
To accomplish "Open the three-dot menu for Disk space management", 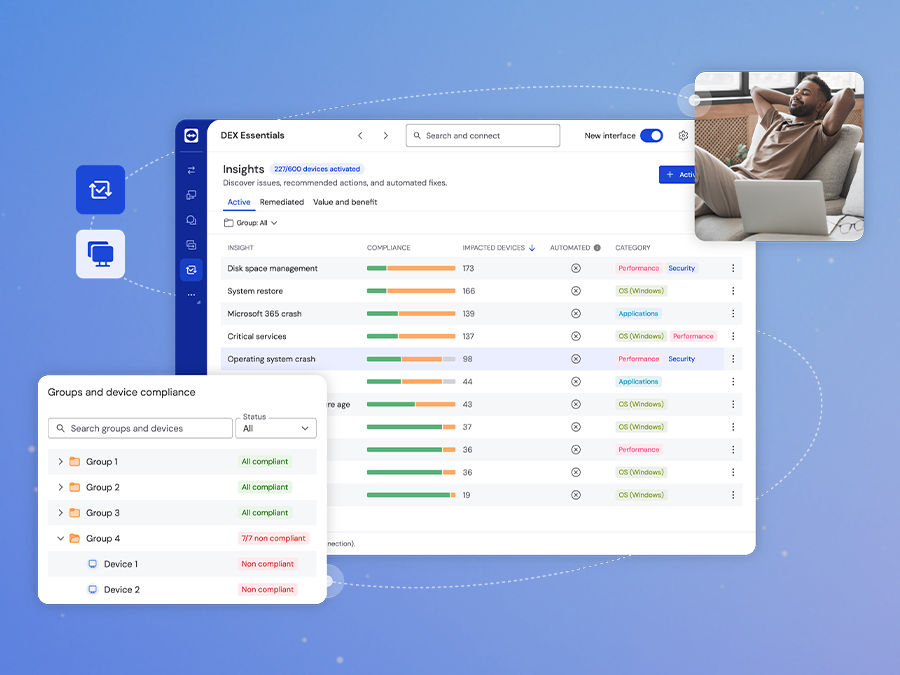I will (x=733, y=268).
